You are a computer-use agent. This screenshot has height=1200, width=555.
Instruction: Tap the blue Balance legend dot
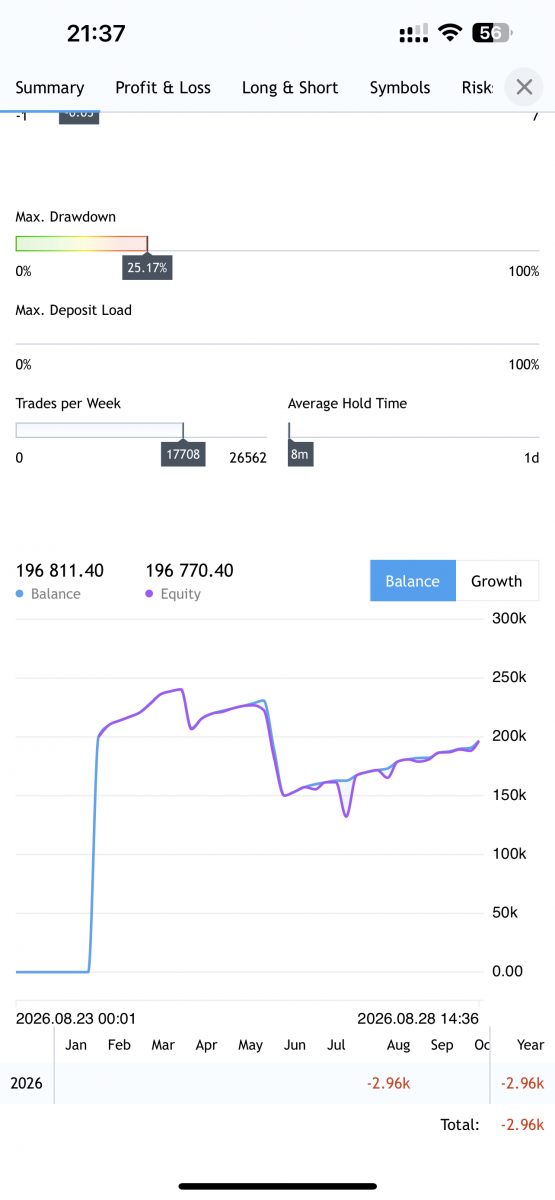point(20,594)
